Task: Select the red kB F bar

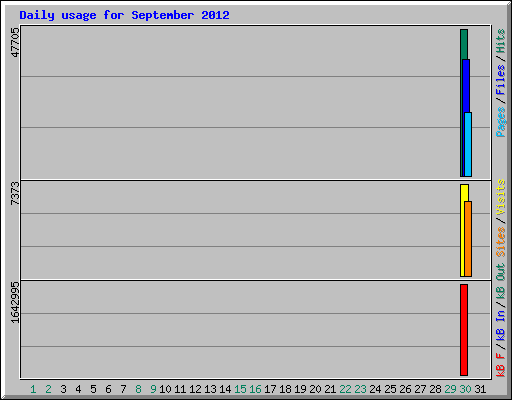Action: tap(464, 330)
